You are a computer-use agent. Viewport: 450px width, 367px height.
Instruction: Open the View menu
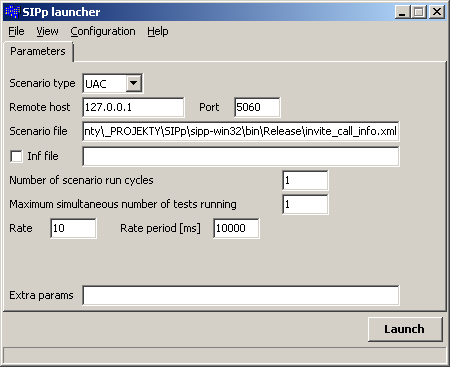click(x=47, y=31)
